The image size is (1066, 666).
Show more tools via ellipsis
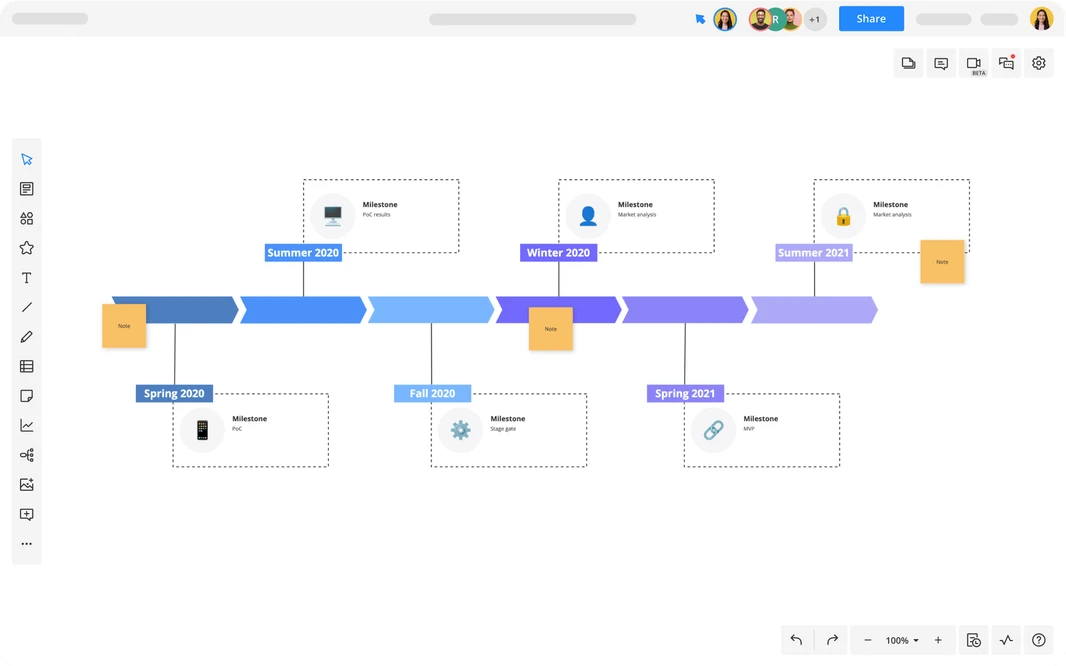coord(27,544)
